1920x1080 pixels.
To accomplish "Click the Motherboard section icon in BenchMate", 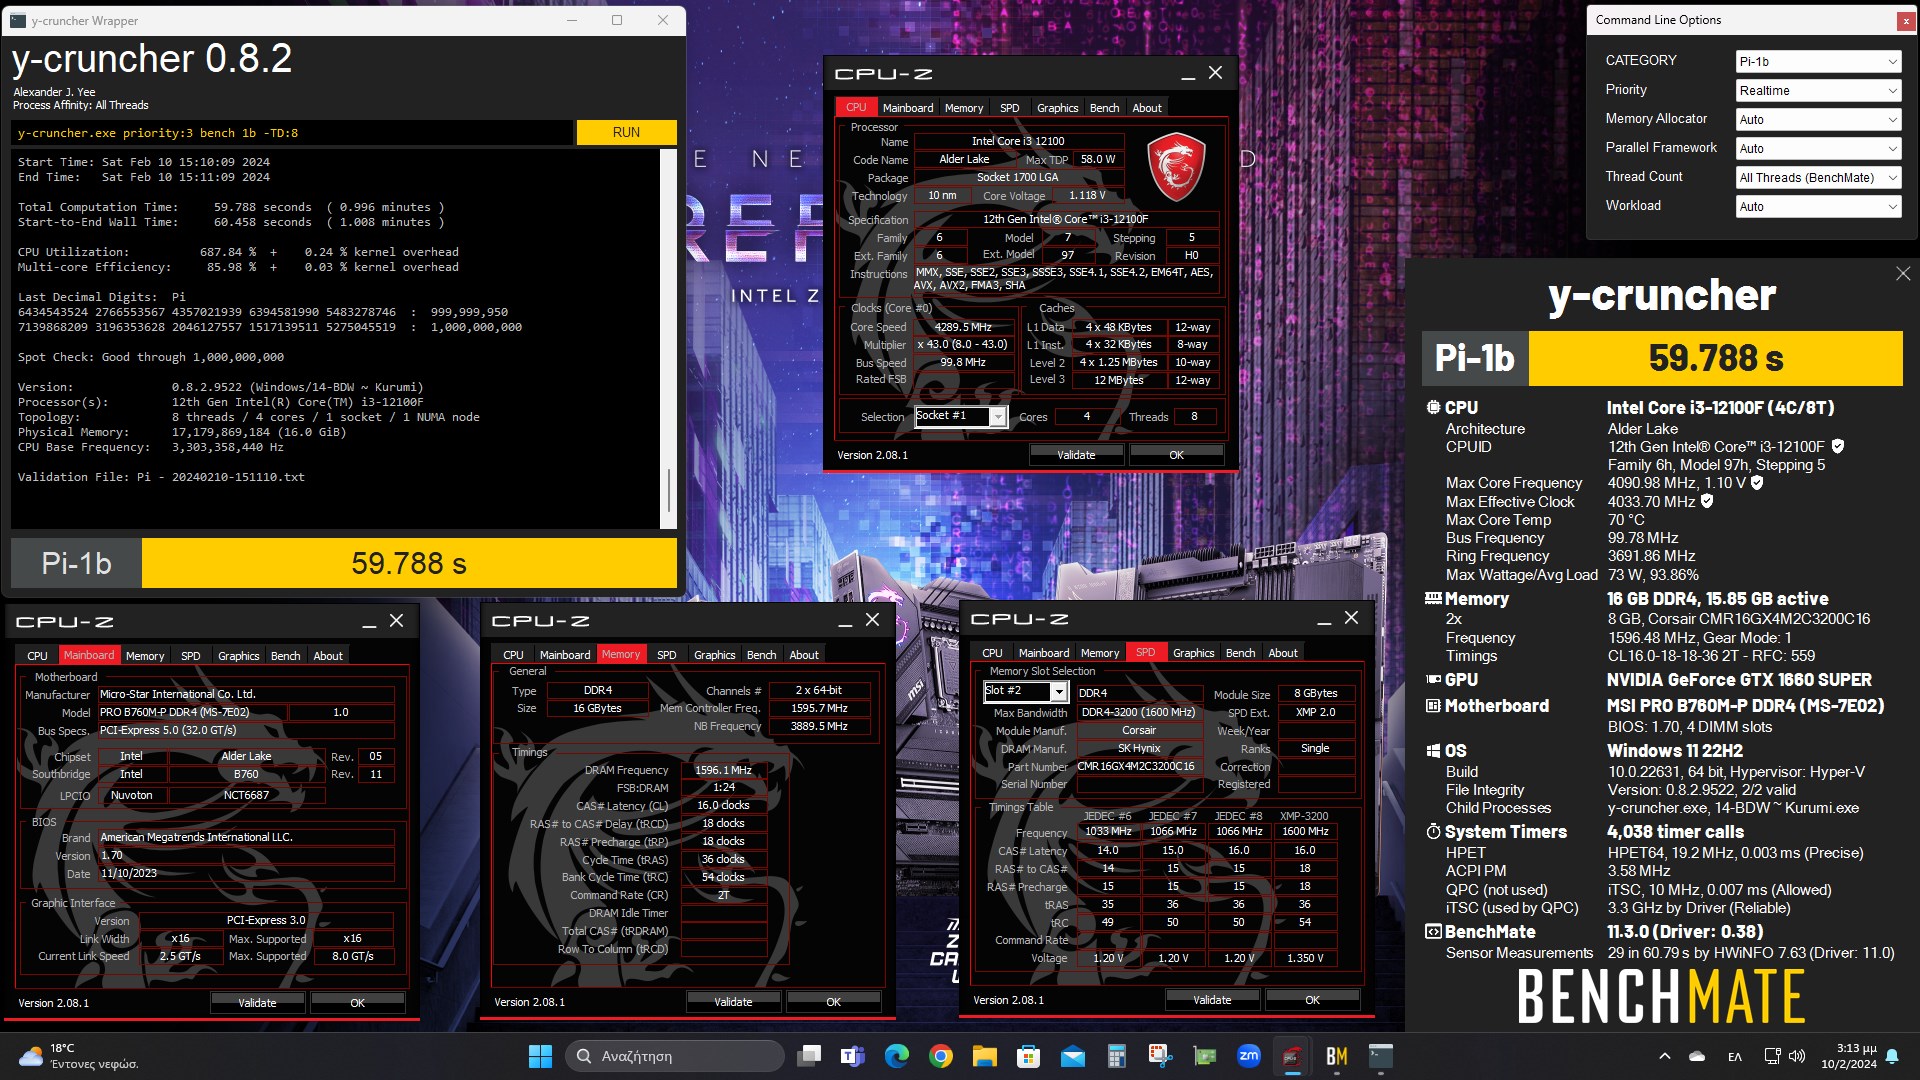I will click(x=1433, y=705).
